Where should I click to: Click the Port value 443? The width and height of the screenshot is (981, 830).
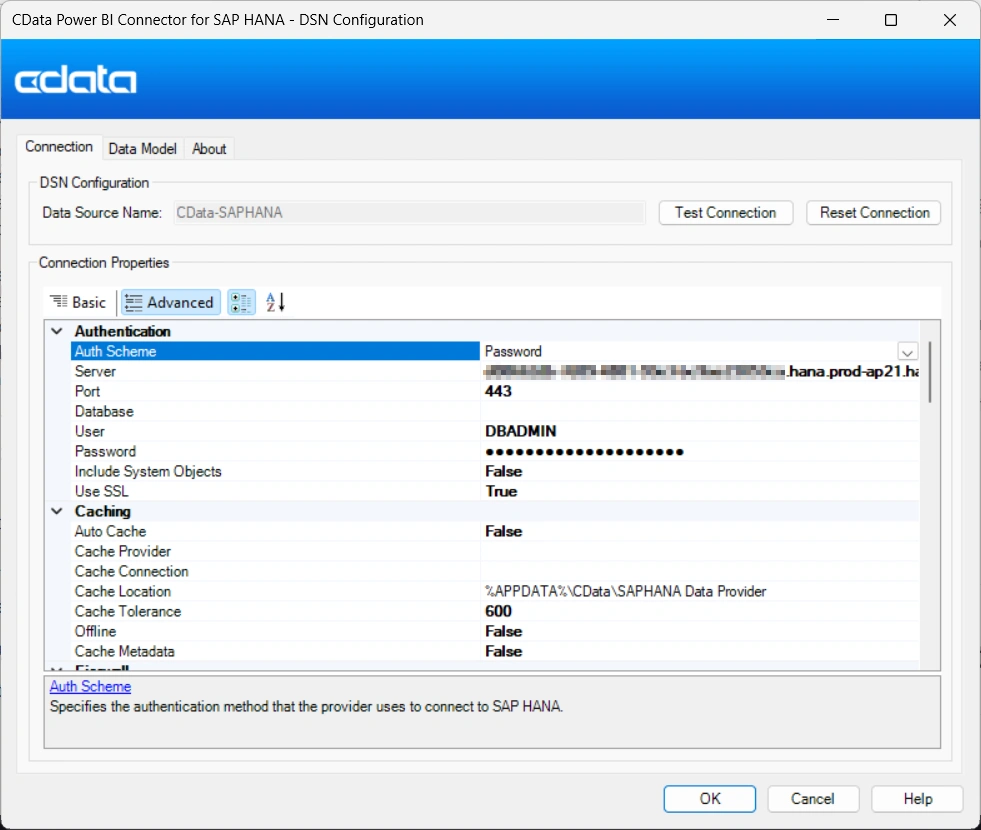(499, 392)
